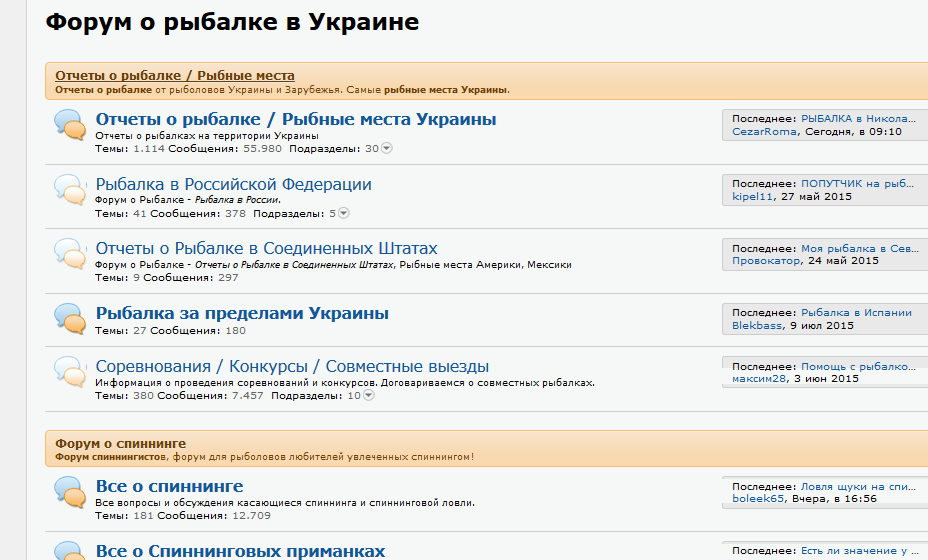View user profile boleek65
The image size is (928, 560).
[759, 498]
